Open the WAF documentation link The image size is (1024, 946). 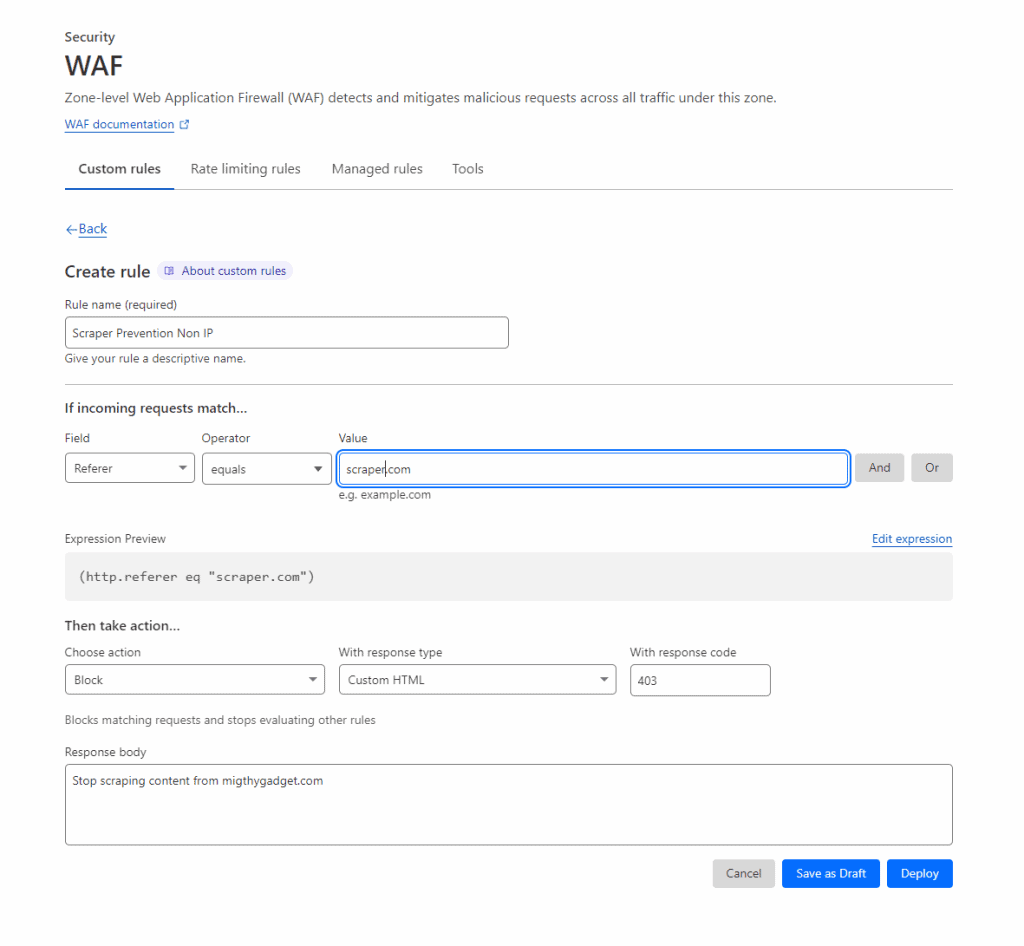pos(119,125)
